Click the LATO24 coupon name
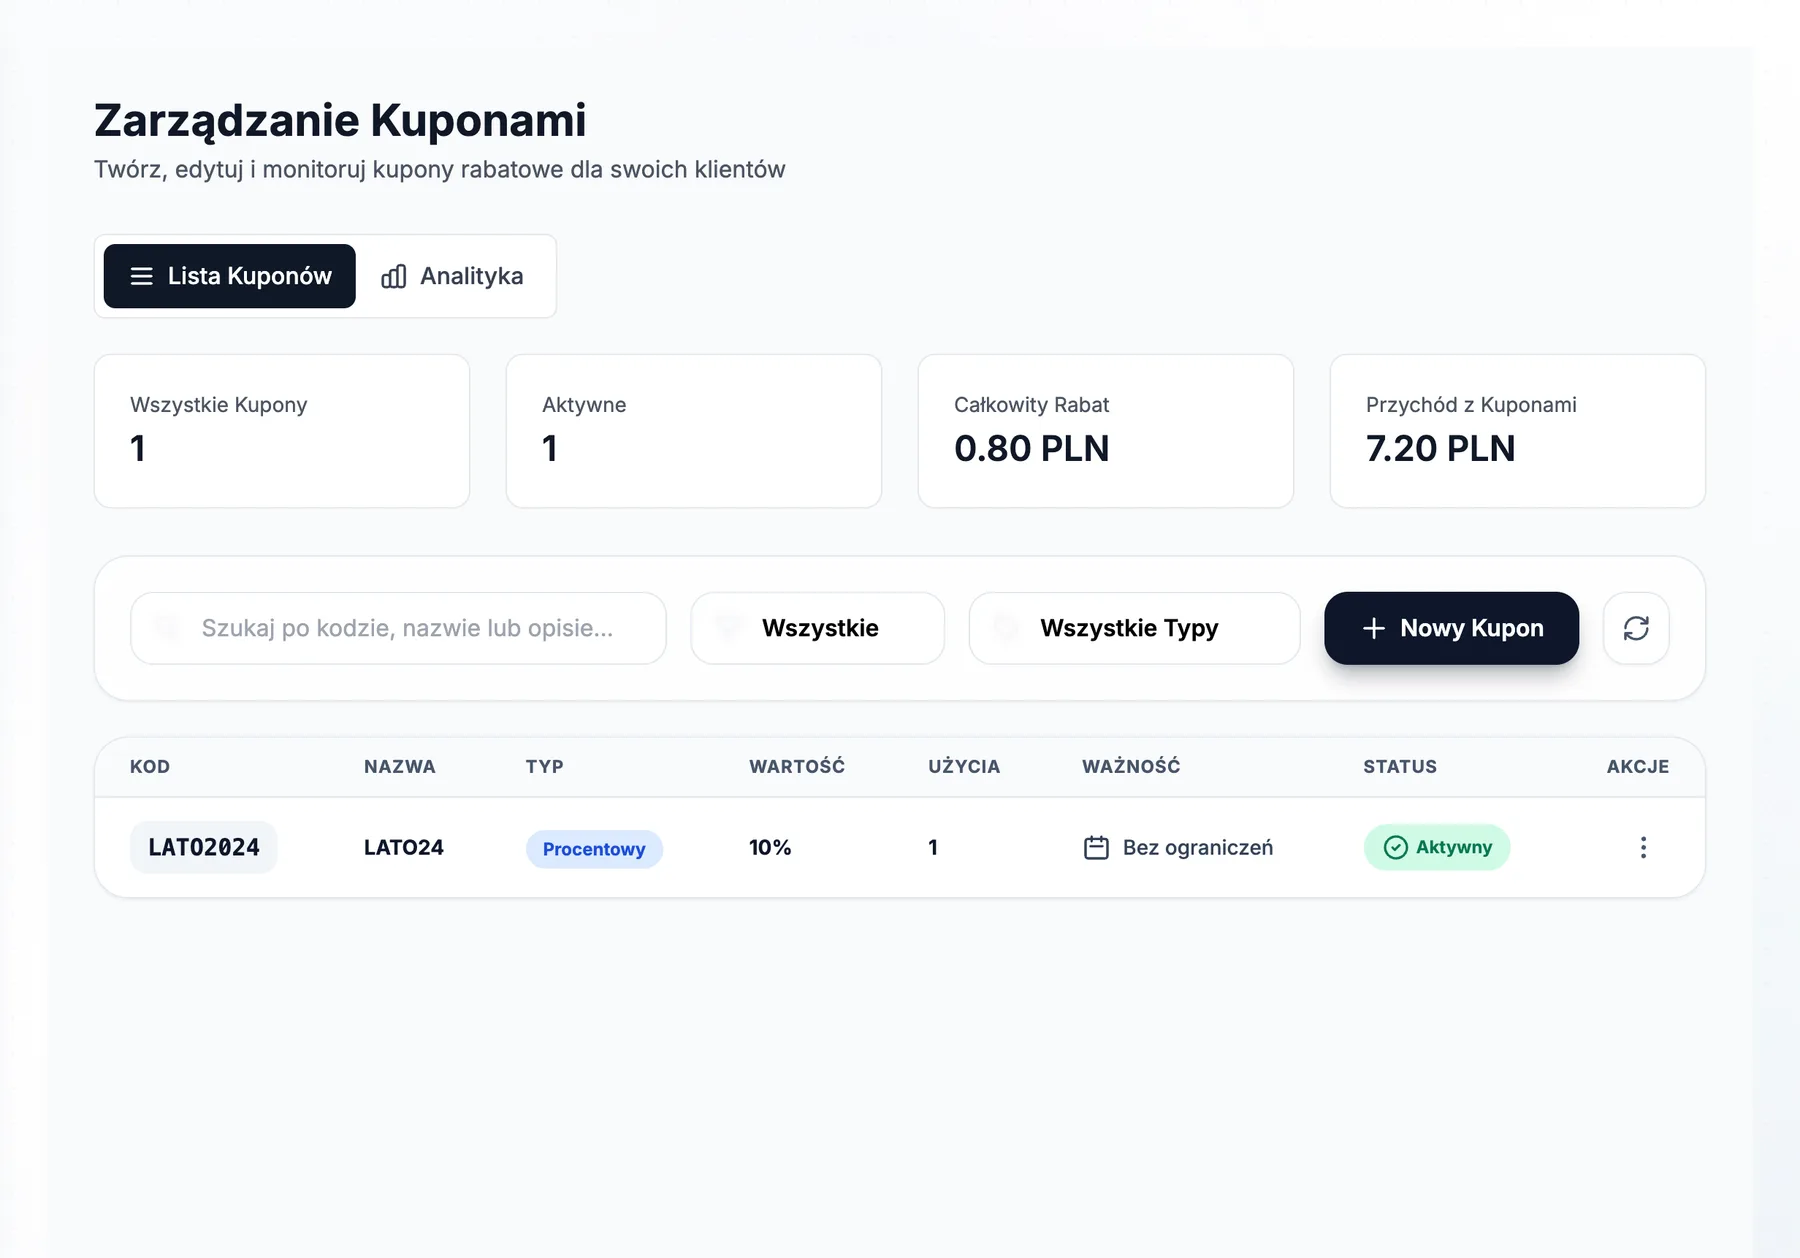This screenshot has width=1800, height=1258. click(x=404, y=848)
